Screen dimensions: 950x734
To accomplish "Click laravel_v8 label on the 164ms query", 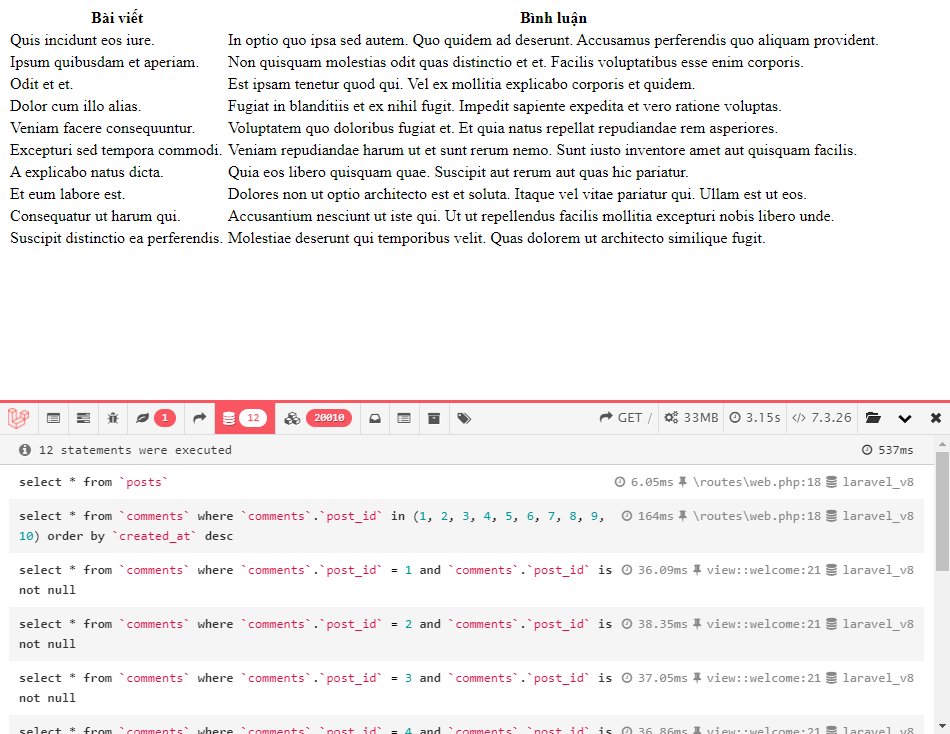I will coord(870,516).
